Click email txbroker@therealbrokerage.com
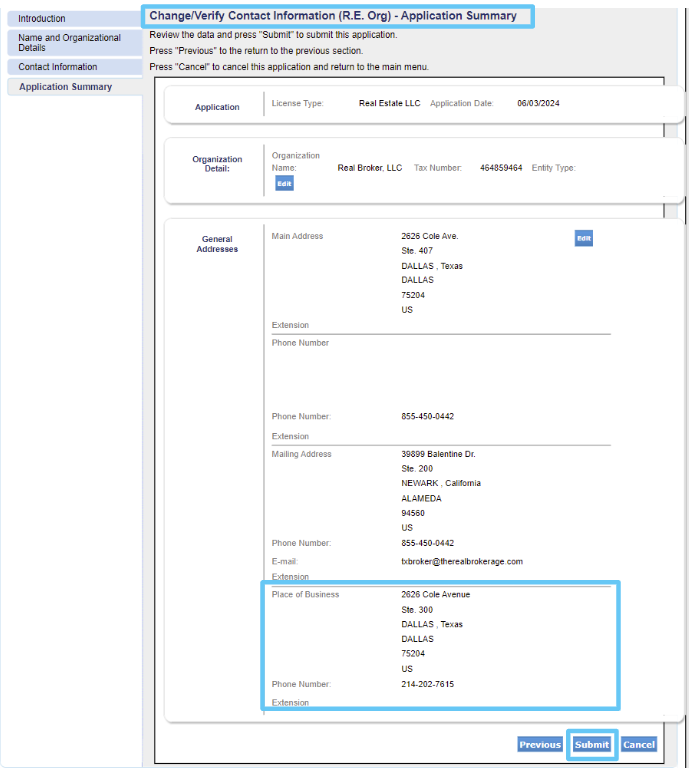The width and height of the screenshot is (691, 768). (x=462, y=562)
